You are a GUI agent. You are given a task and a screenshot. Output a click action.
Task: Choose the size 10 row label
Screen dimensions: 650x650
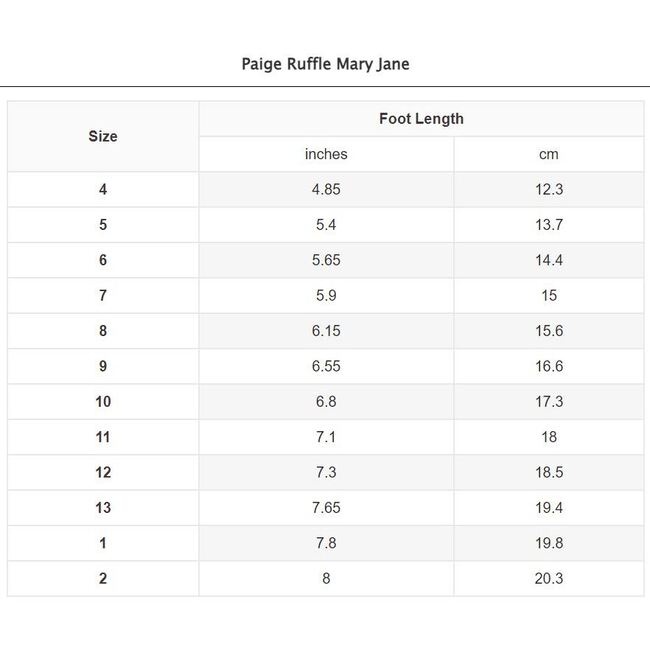[x=103, y=402]
